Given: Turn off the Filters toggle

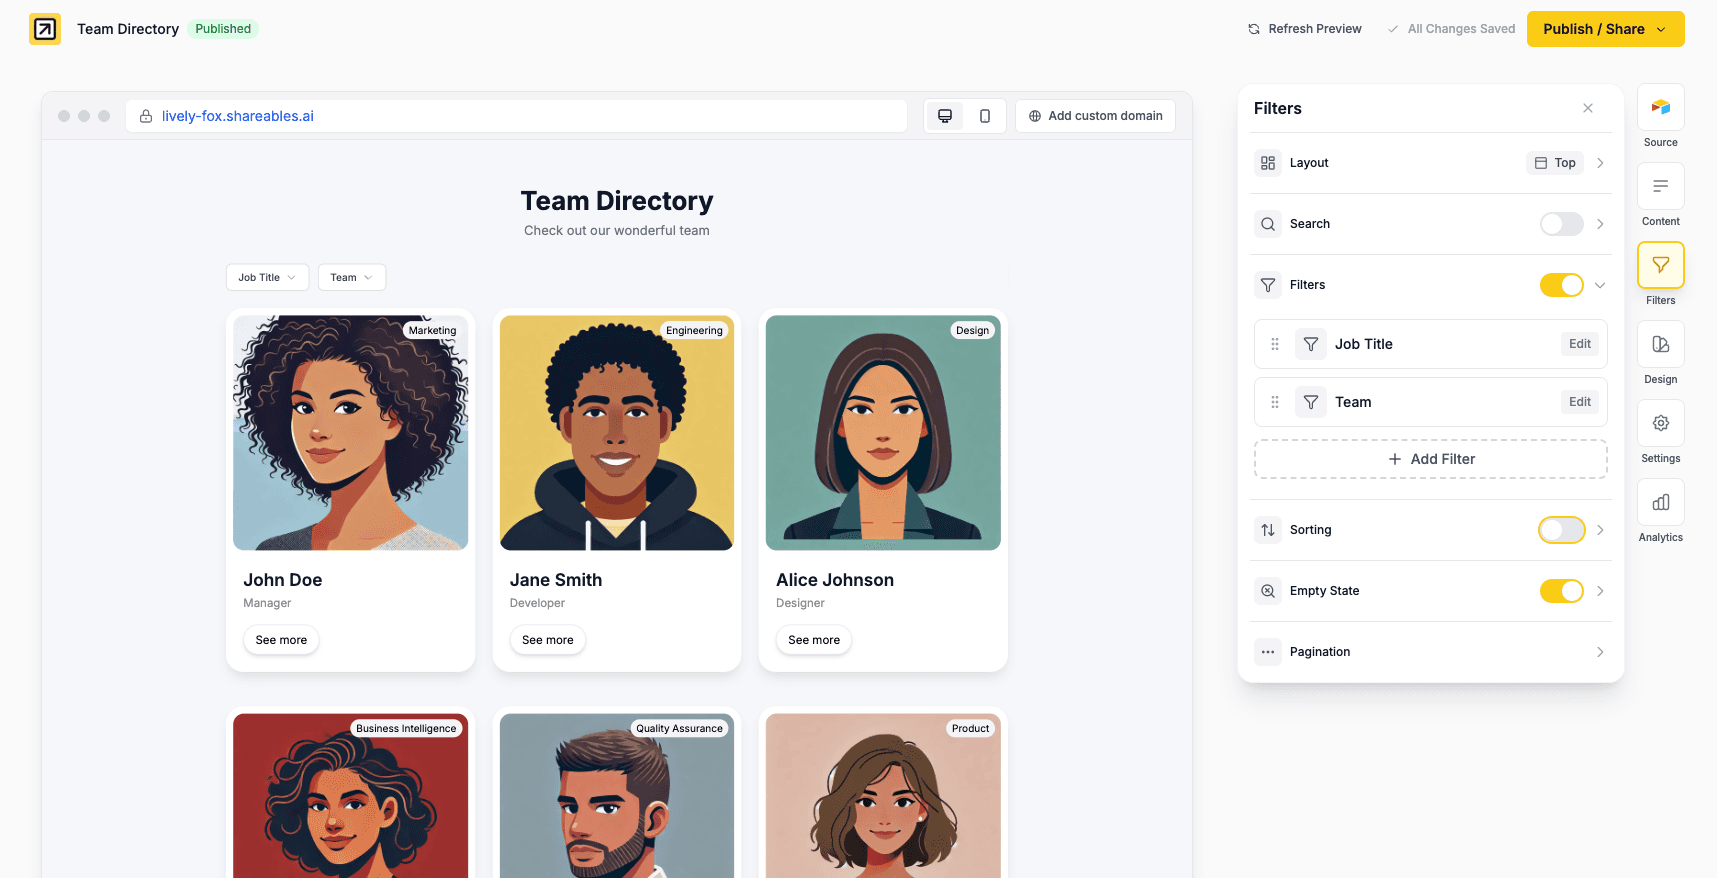Looking at the screenshot, I should click(1561, 285).
